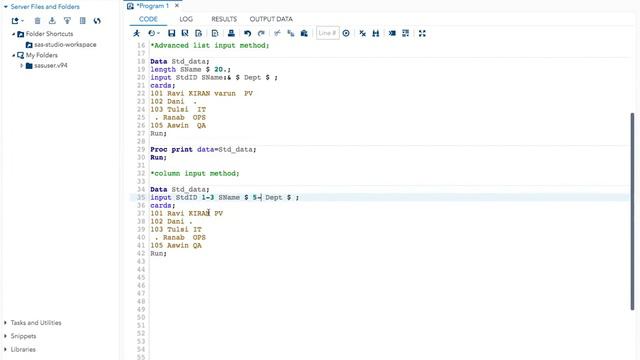
Task: Collapse the Server Files and Folders section
Action: click(x=6, y=7)
